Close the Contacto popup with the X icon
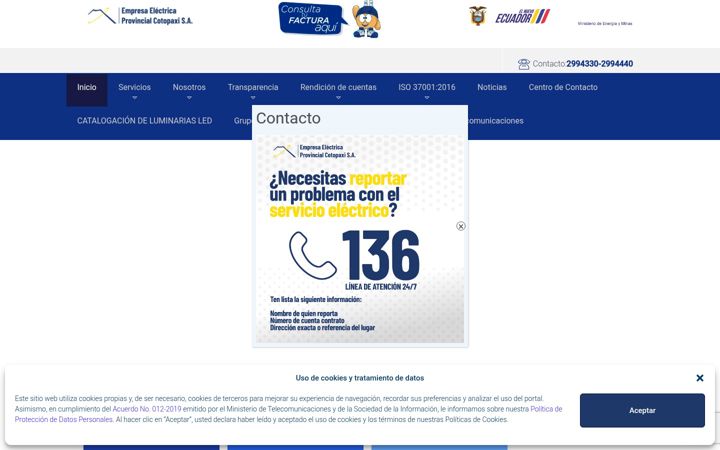720x450 pixels. click(461, 226)
